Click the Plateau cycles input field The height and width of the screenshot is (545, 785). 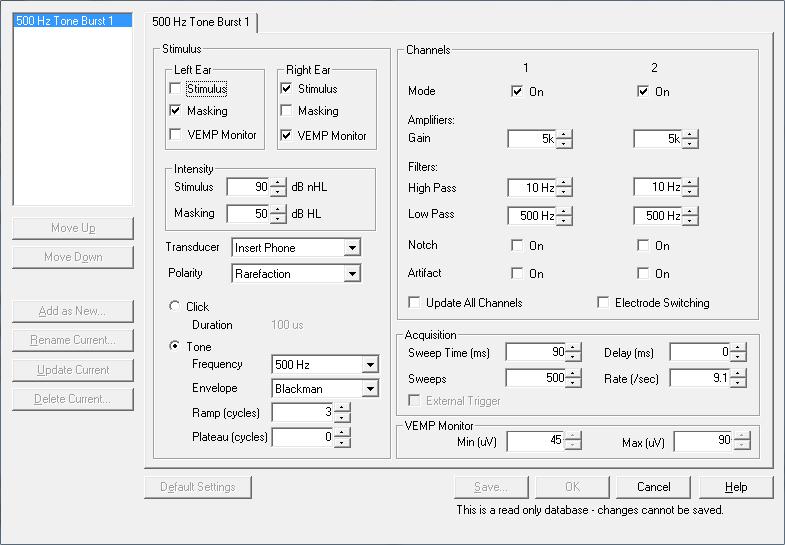point(303,437)
